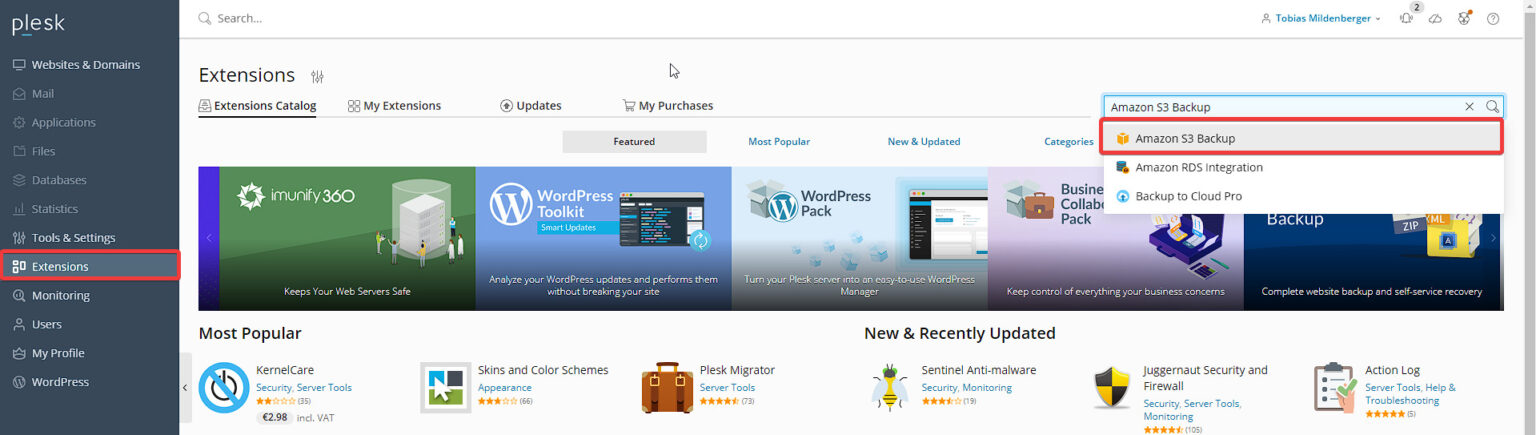Click the Action Log clipboard icon
The height and width of the screenshot is (435, 1536).
[1335, 388]
